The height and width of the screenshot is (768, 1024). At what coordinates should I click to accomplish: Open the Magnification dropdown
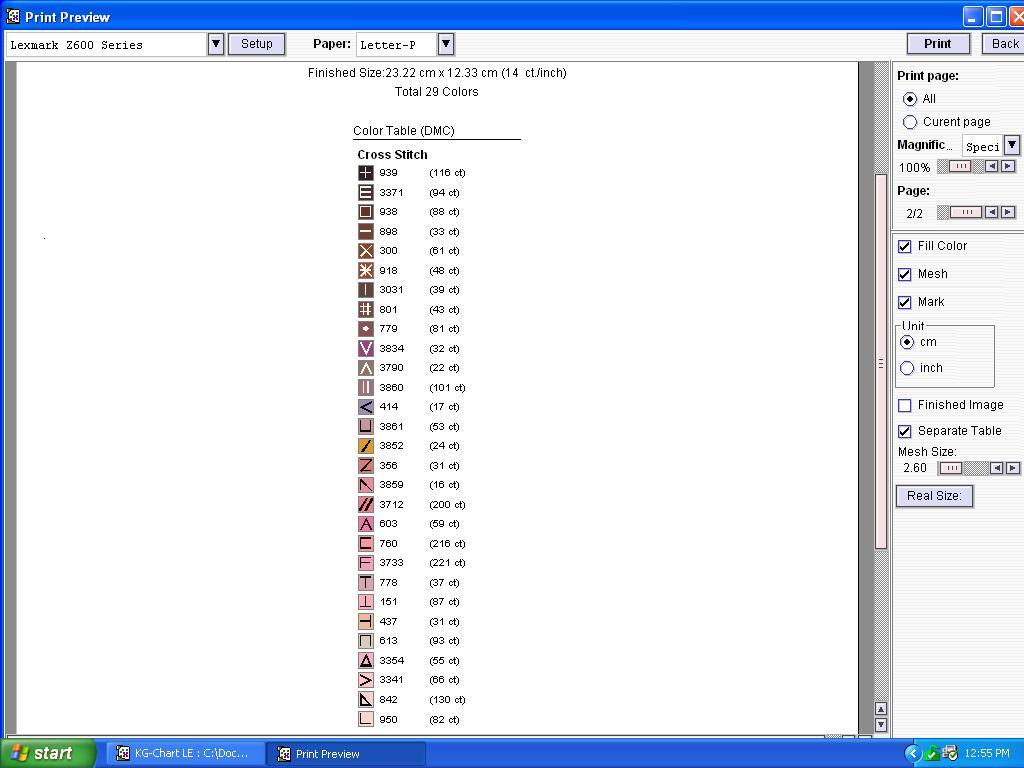pos(1011,145)
